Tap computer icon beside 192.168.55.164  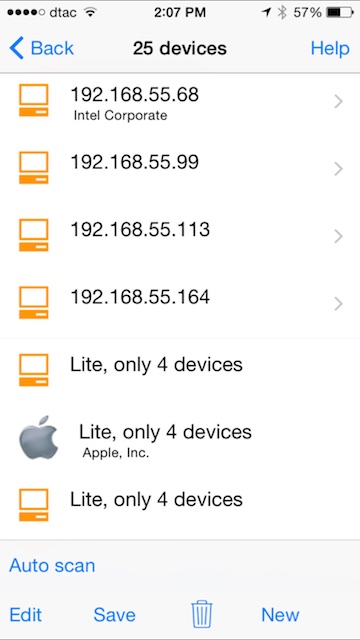pyautogui.click(x=33, y=302)
